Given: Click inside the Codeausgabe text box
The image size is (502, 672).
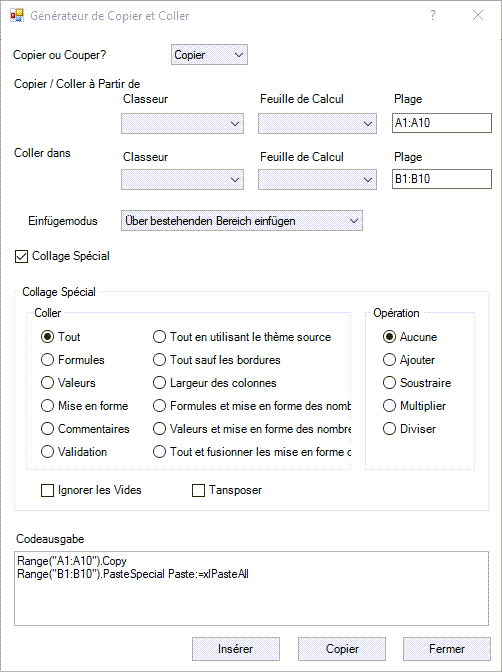Looking at the screenshot, I should tap(251, 588).
